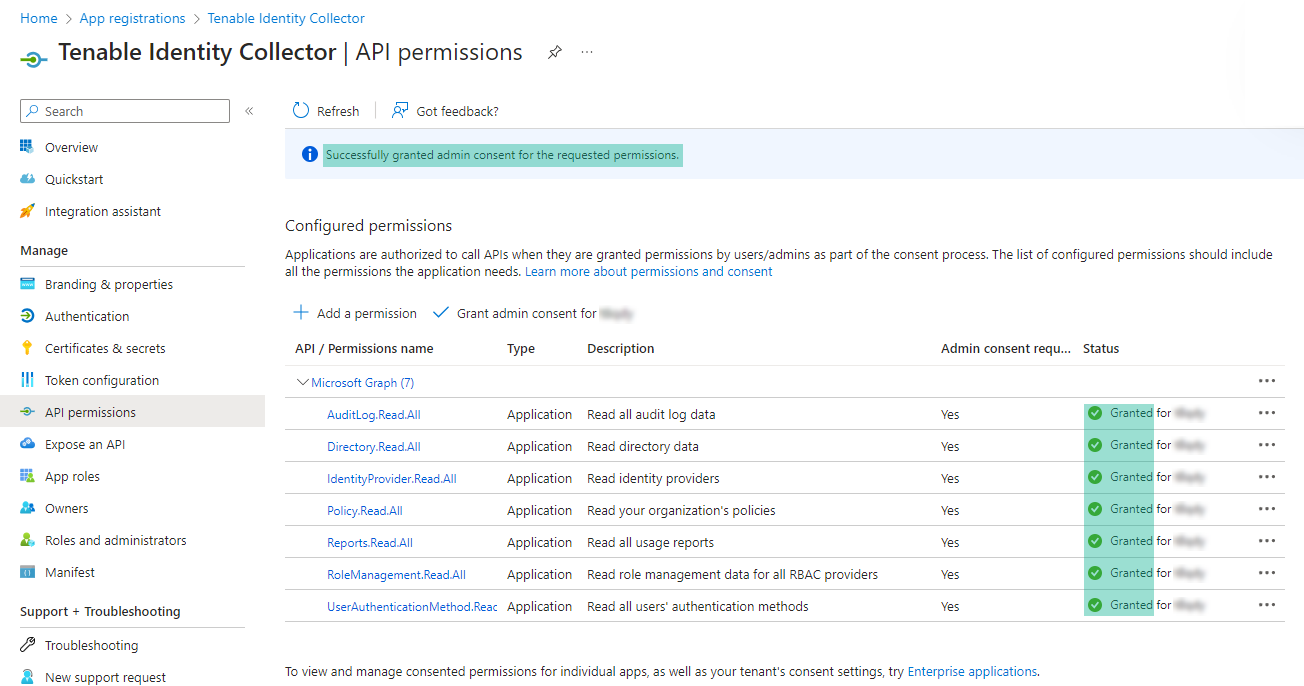Open the Overview page from the sidebar
The height and width of the screenshot is (686, 1304).
coord(71,147)
